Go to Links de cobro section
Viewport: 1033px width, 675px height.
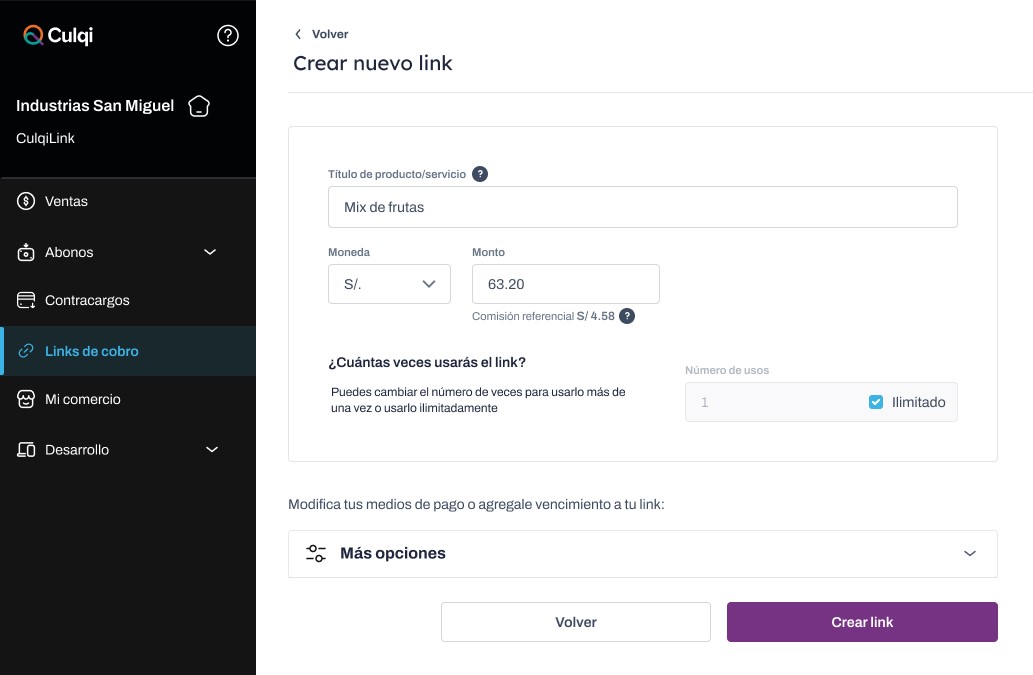tap(91, 351)
